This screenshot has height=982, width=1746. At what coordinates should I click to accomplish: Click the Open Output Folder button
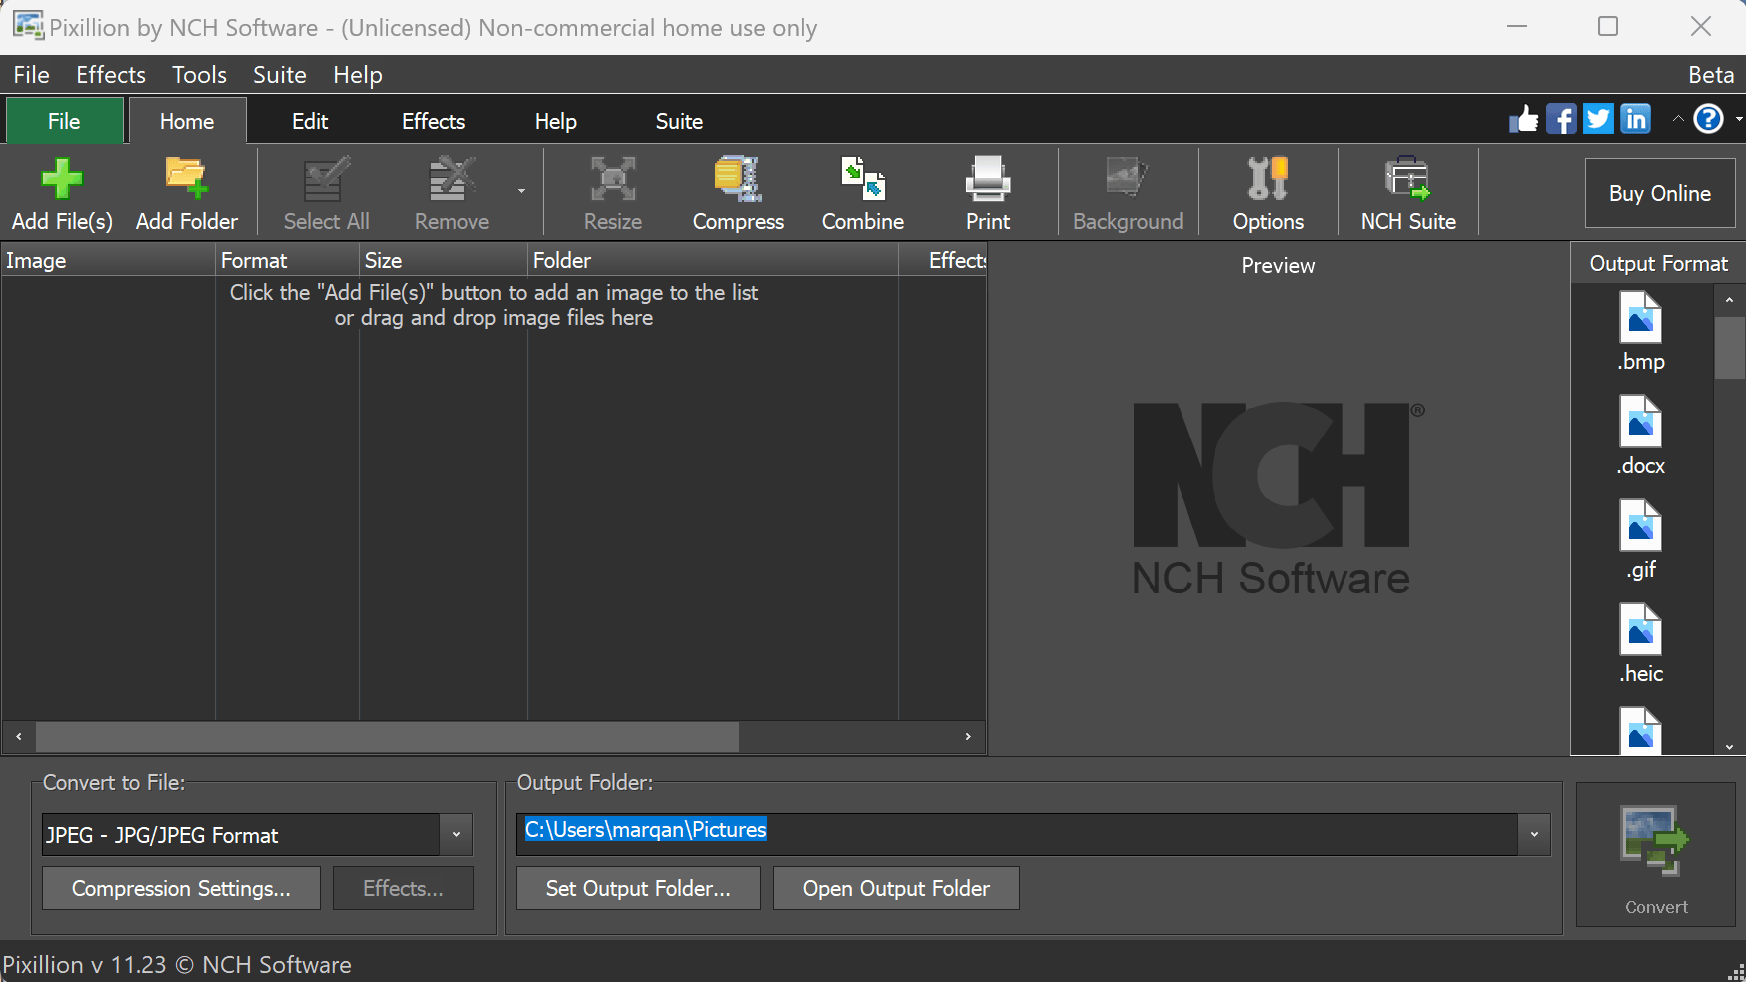pos(896,888)
